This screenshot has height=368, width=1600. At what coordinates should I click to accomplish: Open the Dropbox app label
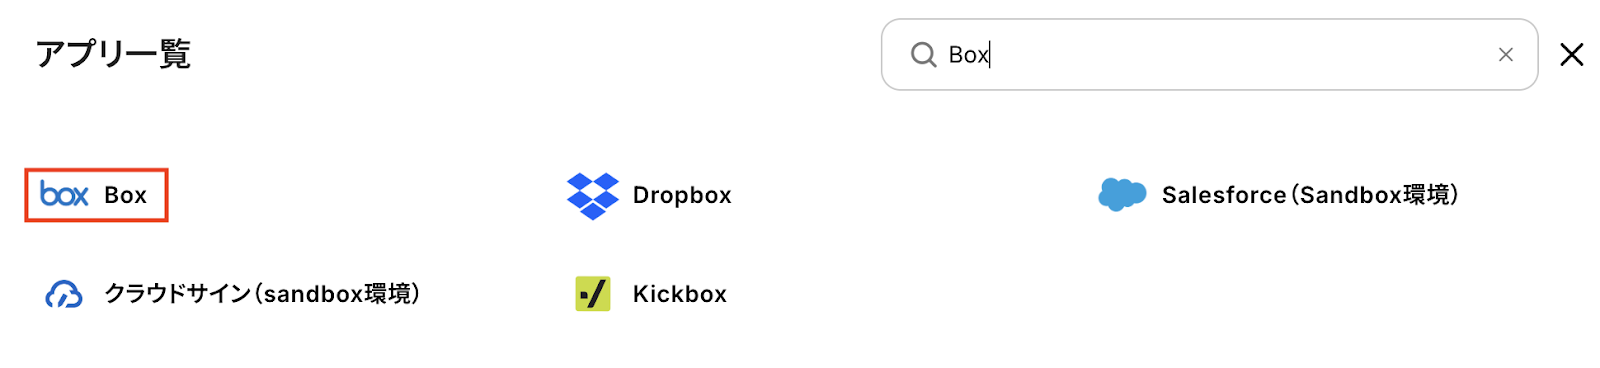(682, 195)
